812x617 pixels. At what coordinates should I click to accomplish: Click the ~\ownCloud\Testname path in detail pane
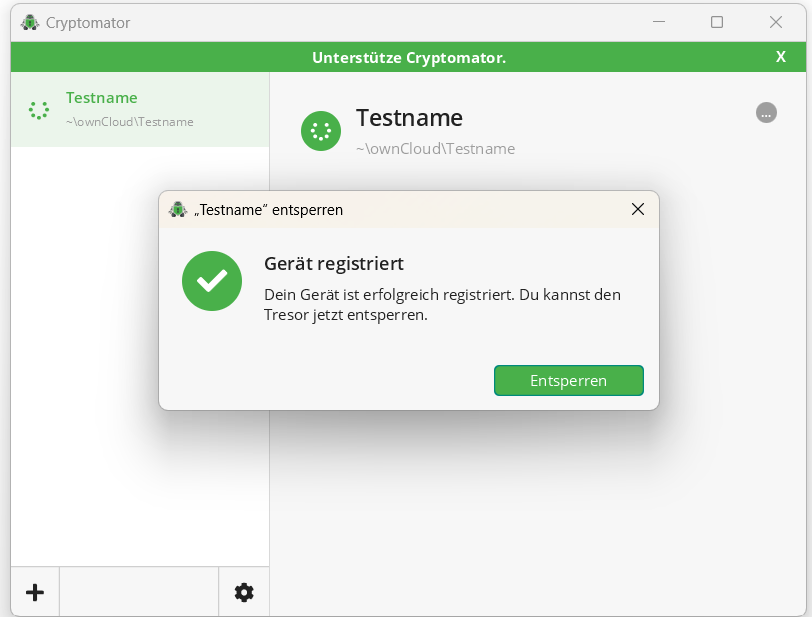(x=435, y=149)
